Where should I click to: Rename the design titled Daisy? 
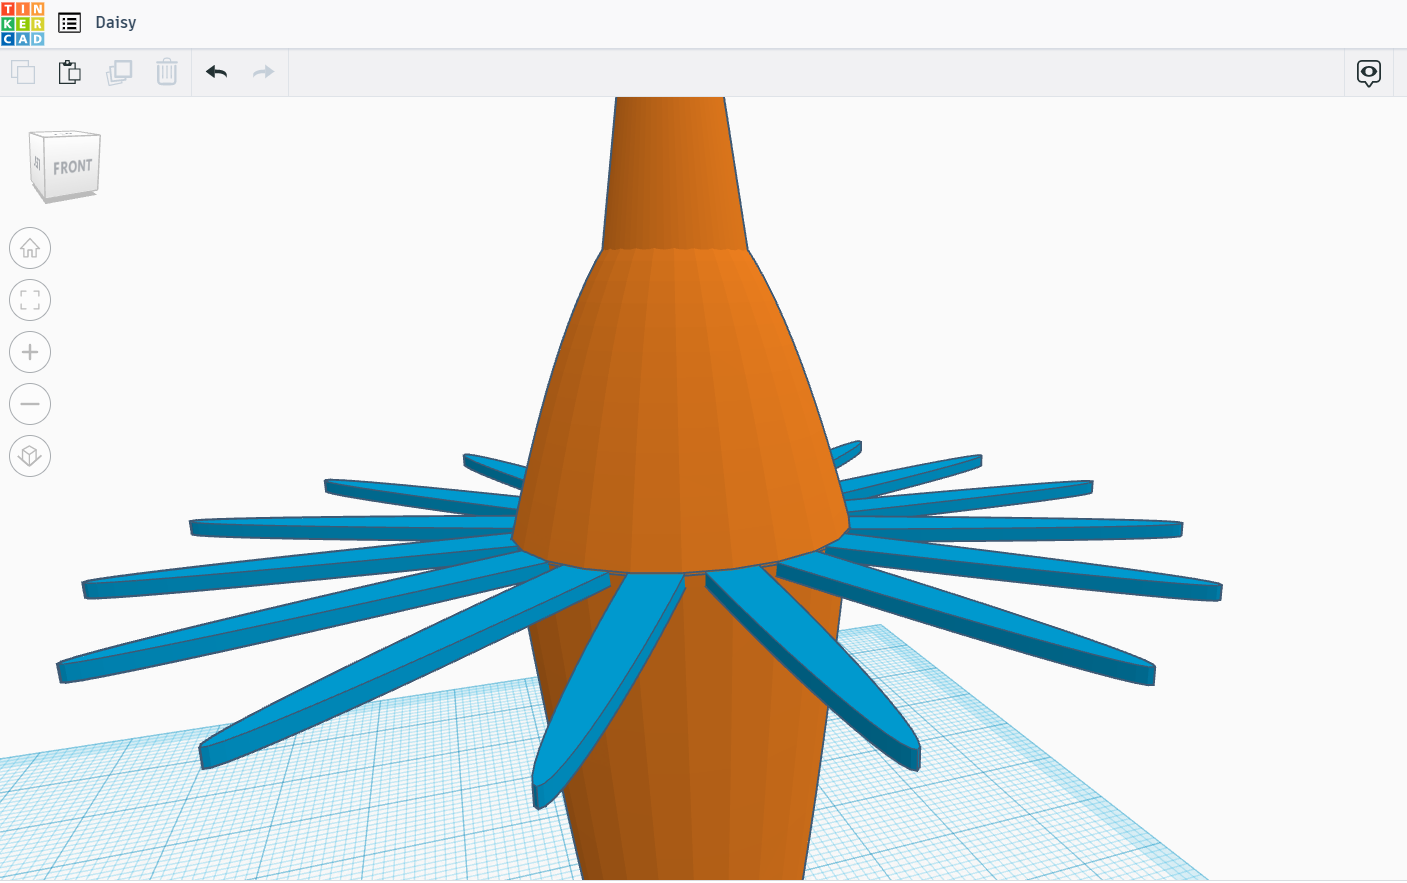click(116, 23)
